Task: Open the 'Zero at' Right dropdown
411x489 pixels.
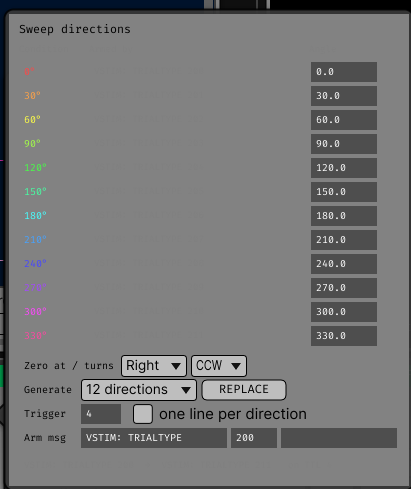Action: tap(154, 366)
